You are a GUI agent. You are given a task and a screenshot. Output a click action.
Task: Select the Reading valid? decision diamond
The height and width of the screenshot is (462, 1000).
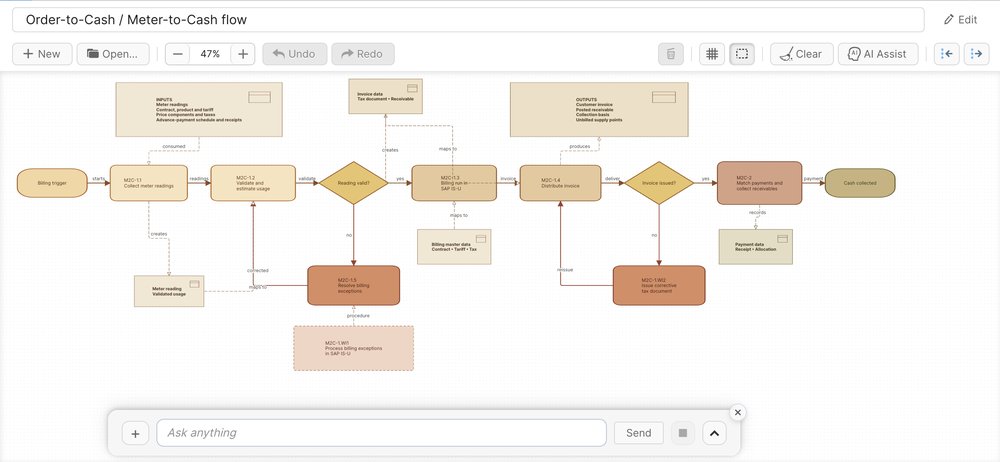pyautogui.click(x=353, y=183)
